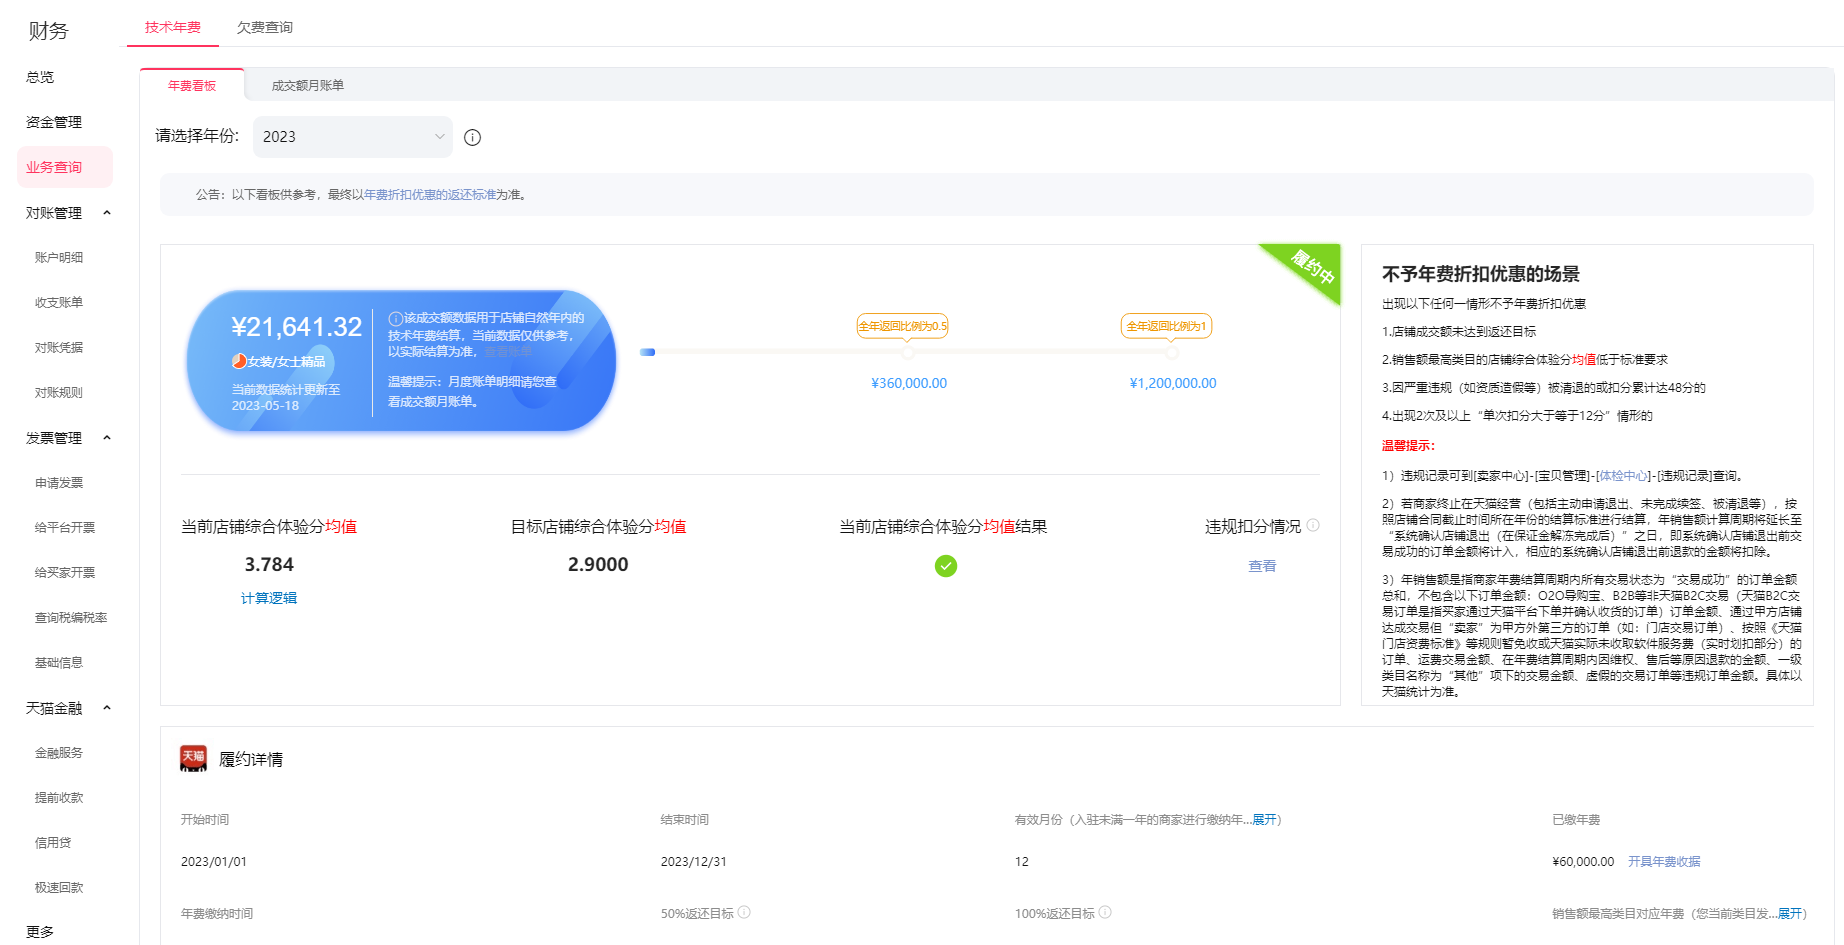Click the 2023/01/01 start date

pyautogui.click(x=214, y=861)
